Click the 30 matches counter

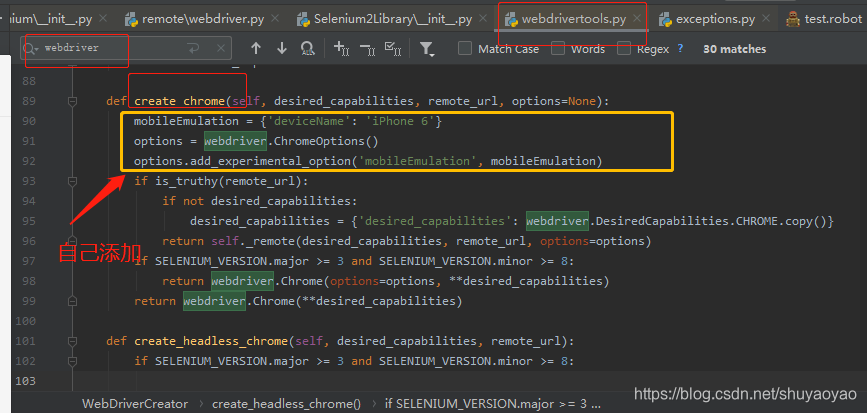coord(734,49)
